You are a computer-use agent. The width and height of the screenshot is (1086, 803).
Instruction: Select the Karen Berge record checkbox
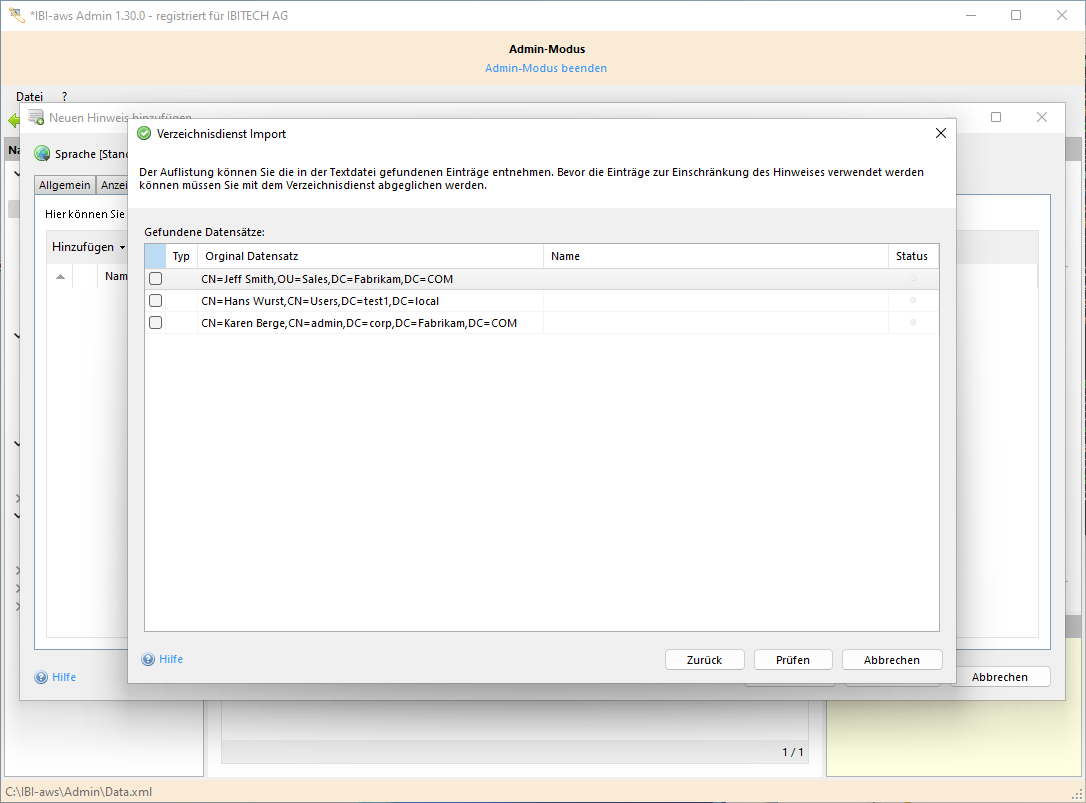(155, 323)
